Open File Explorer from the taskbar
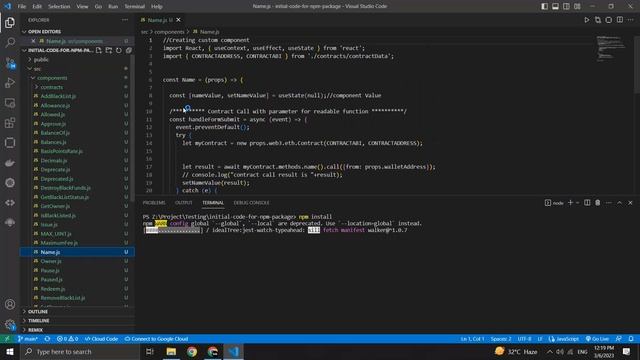 [x=171, y=351]
